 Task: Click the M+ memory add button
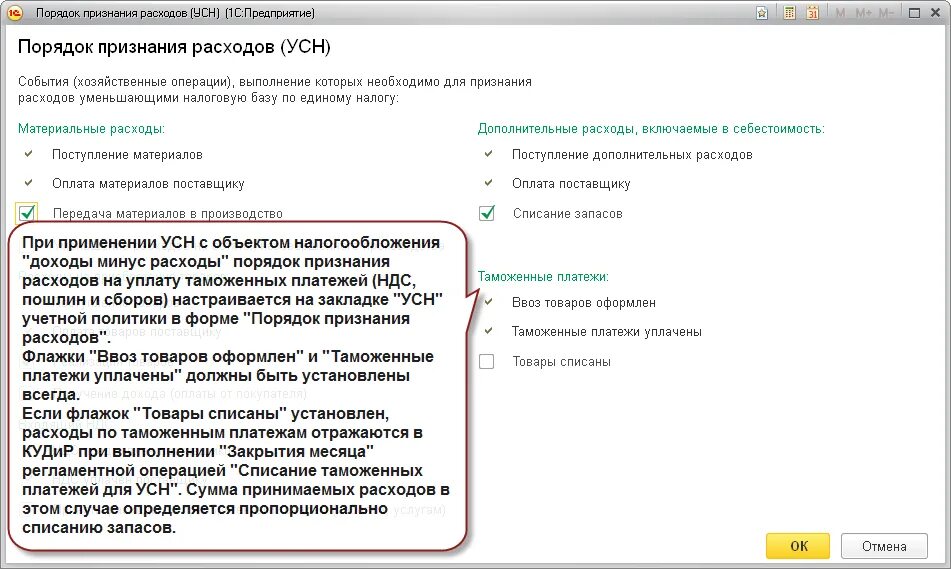(864, 13)
